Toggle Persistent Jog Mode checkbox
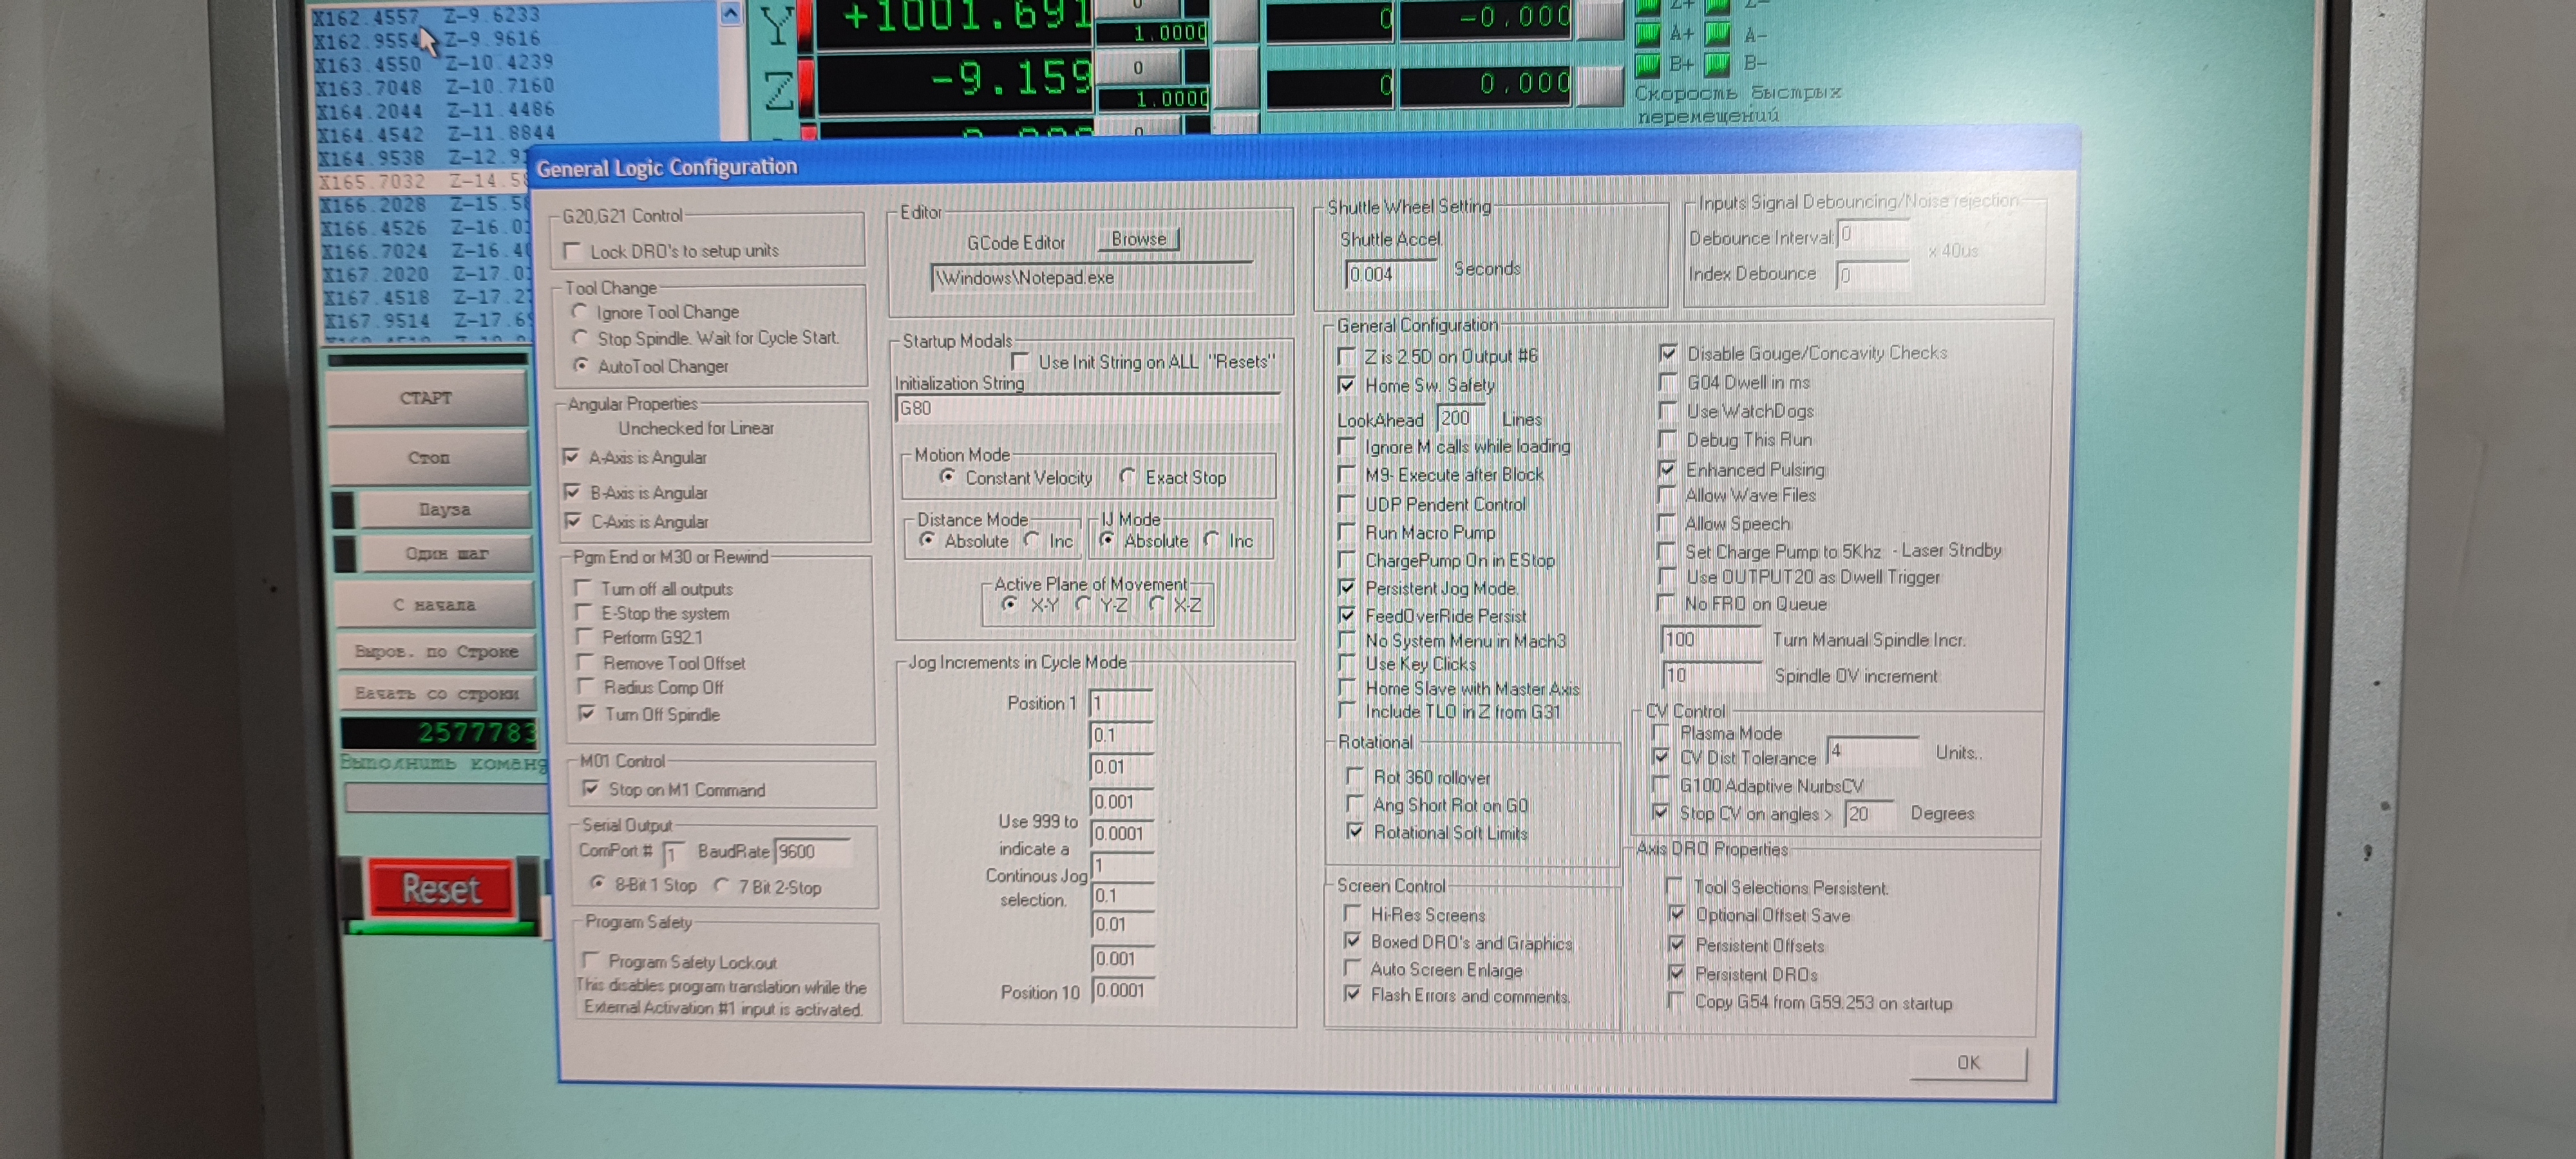This screenshot has width=2576, height=1159. (1347, 588)
